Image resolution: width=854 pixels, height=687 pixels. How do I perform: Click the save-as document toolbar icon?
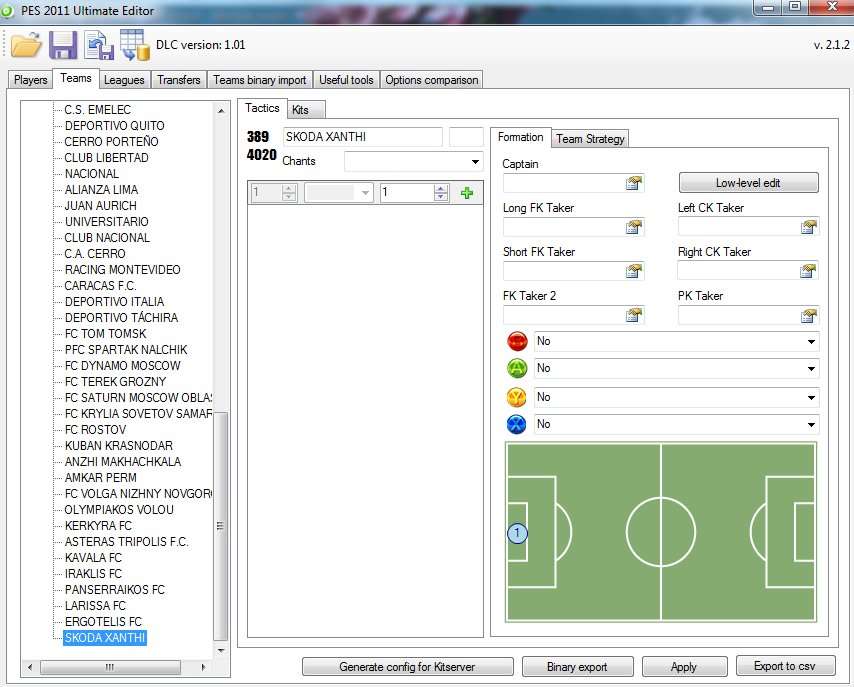(x=98, y=45)
